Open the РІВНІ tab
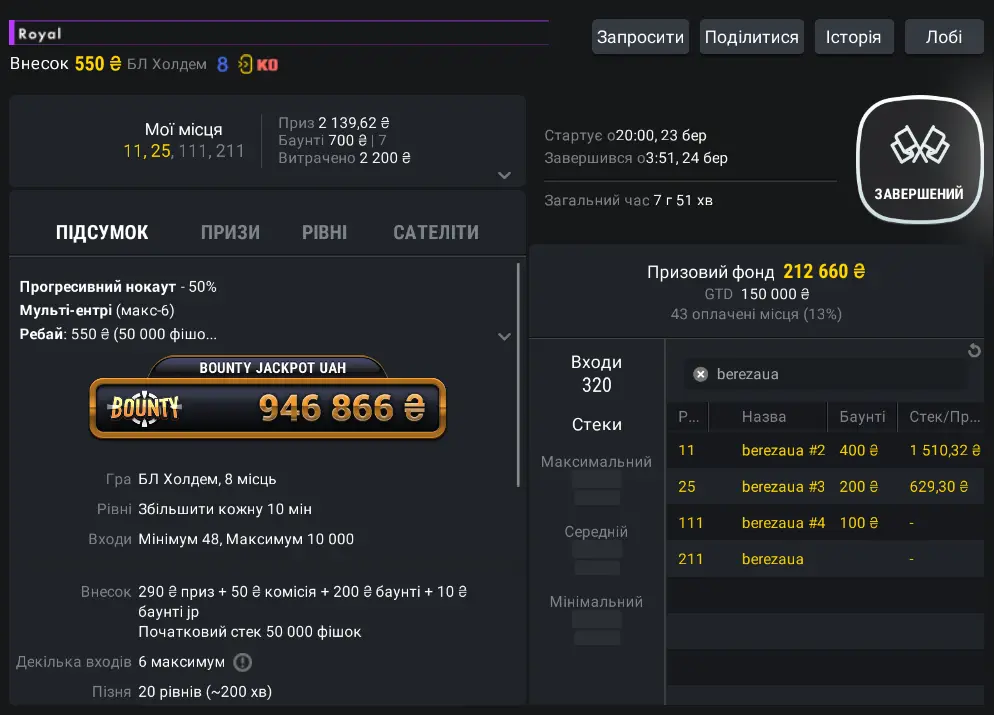Screen dimensions: 994x715 (x=324, y=233)
